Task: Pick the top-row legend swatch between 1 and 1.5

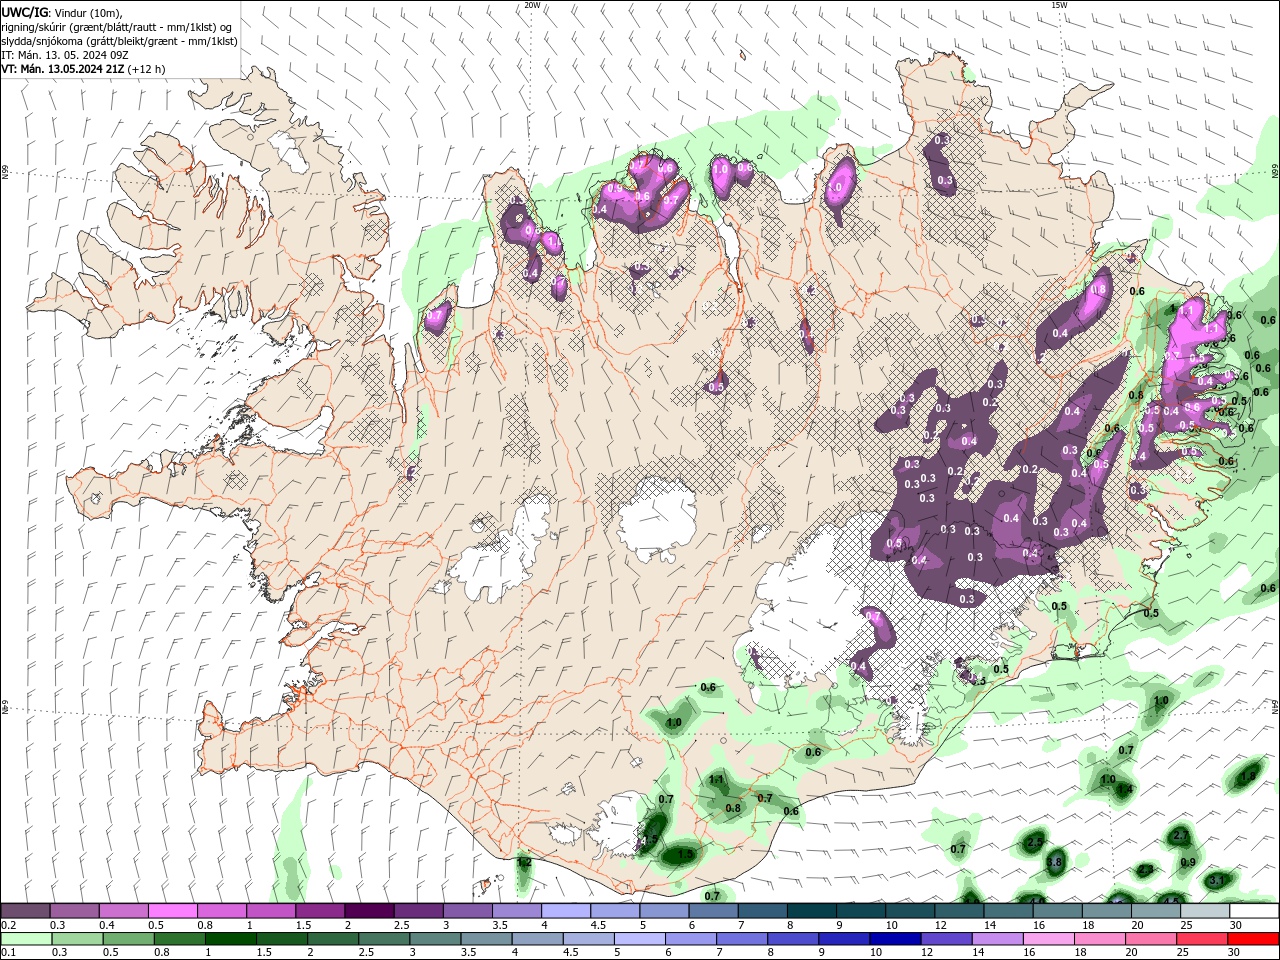Action: tap(271, 911)
